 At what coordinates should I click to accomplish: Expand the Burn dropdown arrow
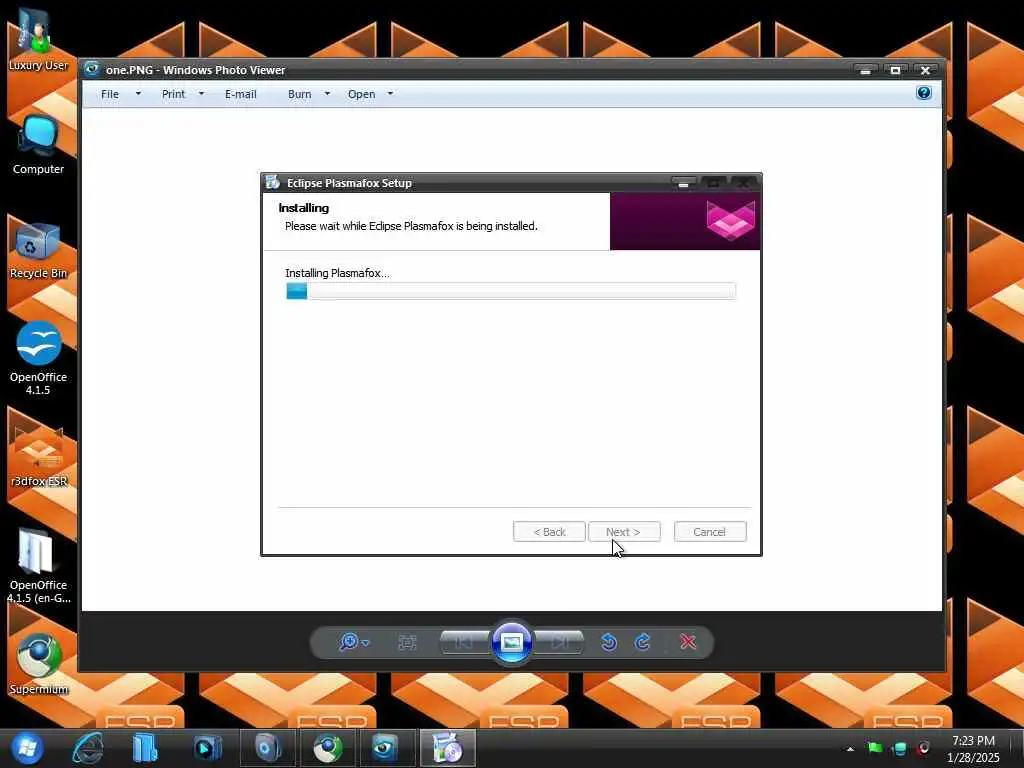tap(327, 94)
